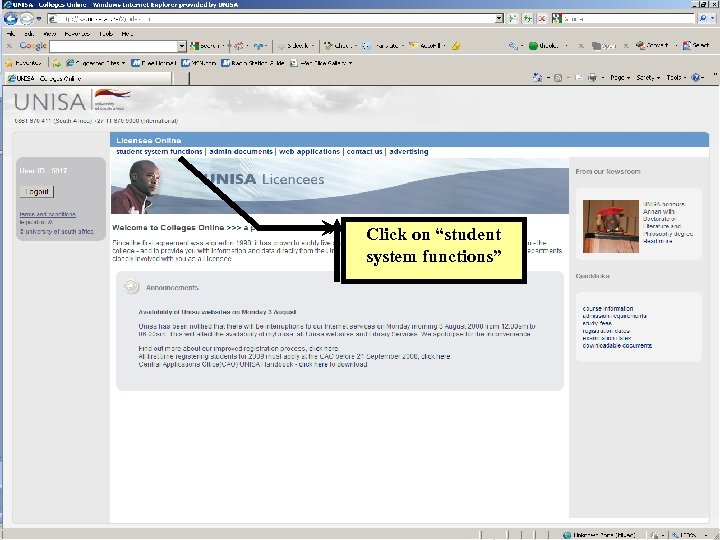Click inside the browser address bar
720x540 pixels.
[x=271, y=19]
